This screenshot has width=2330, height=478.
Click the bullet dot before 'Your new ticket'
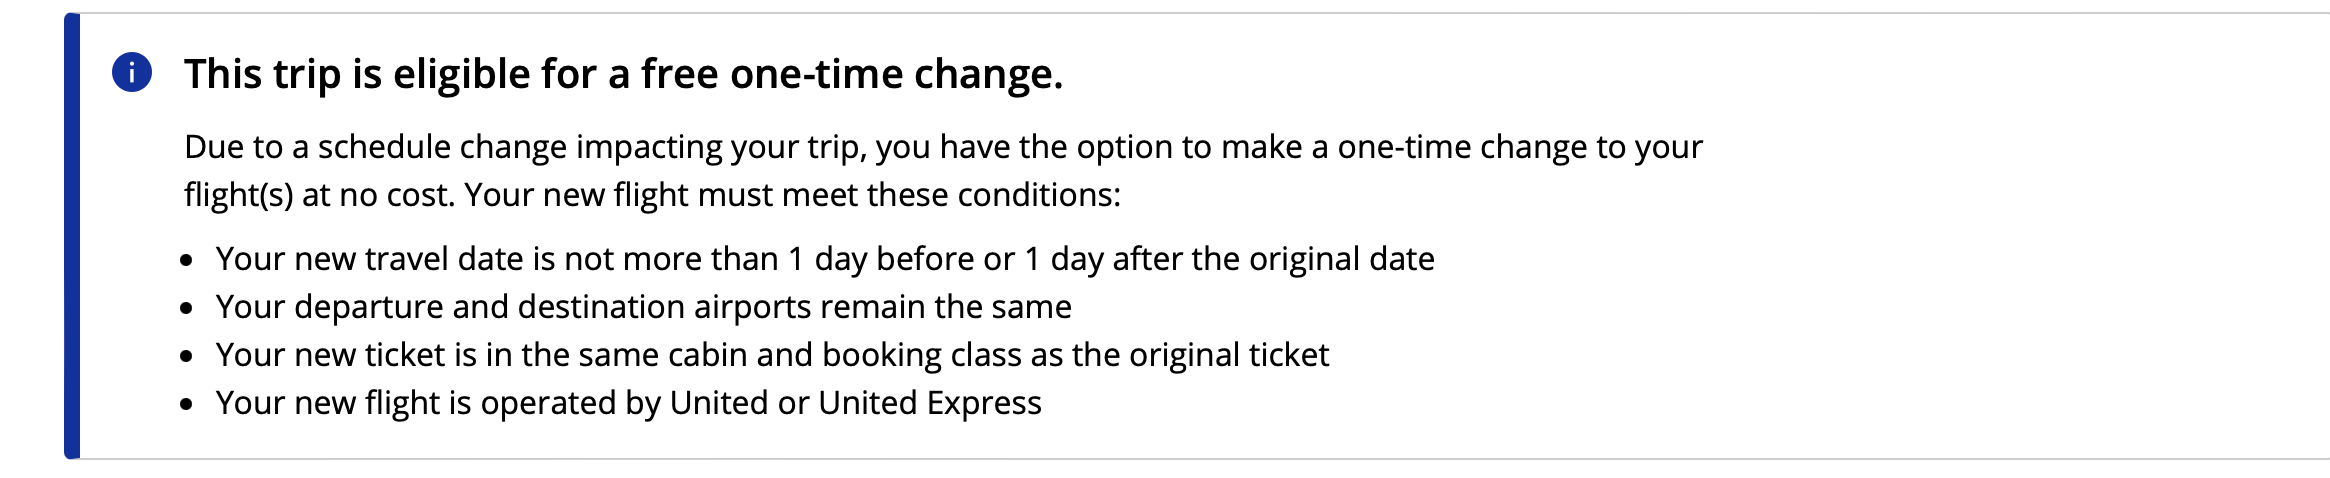pyautogui.click(x=187, y=358)
